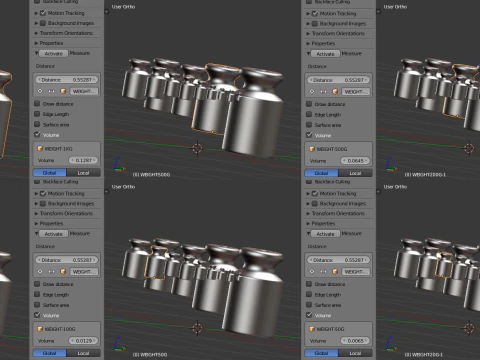This screenshot has width=480, height=360.
Task: Click cube icon next to WEIGHT-50G label
Action: pyautogui.click(x=312, y=329)
